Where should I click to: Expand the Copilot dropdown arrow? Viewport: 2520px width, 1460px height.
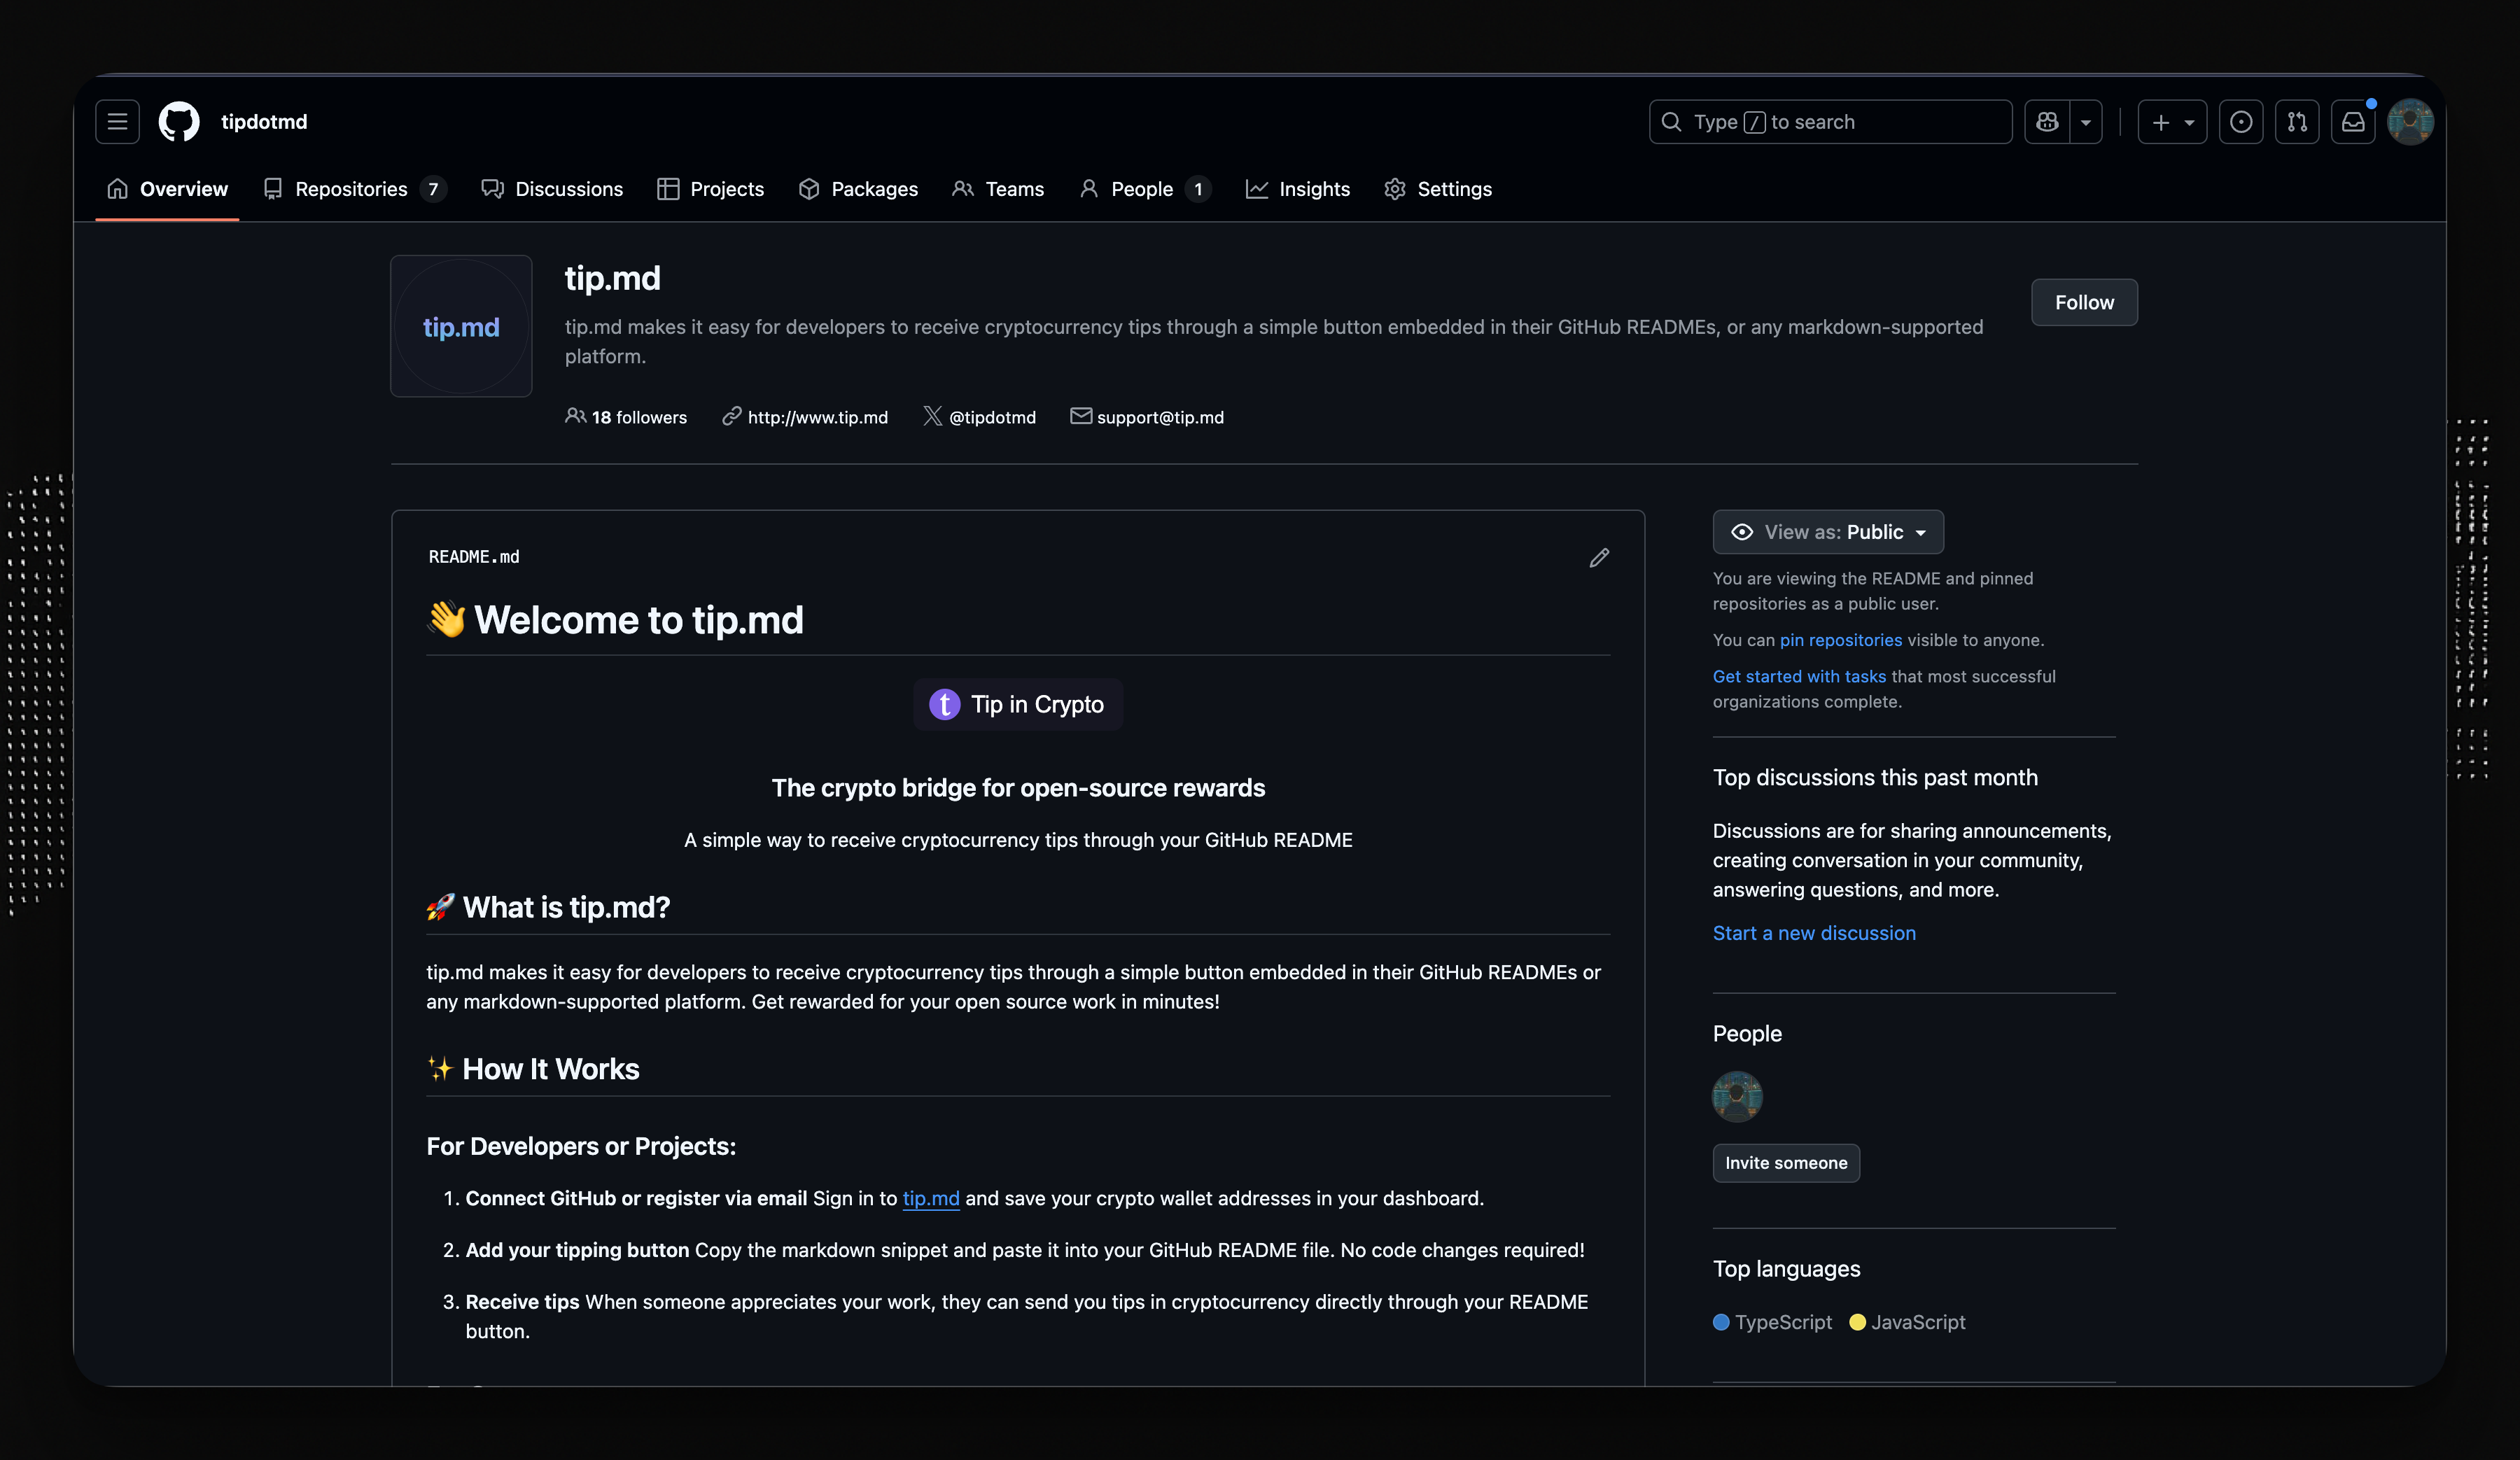pyautogui.click(x=2086, y=122)
